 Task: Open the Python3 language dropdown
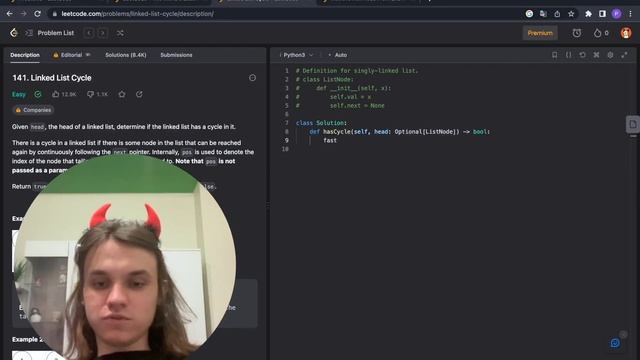pos(297,55)
